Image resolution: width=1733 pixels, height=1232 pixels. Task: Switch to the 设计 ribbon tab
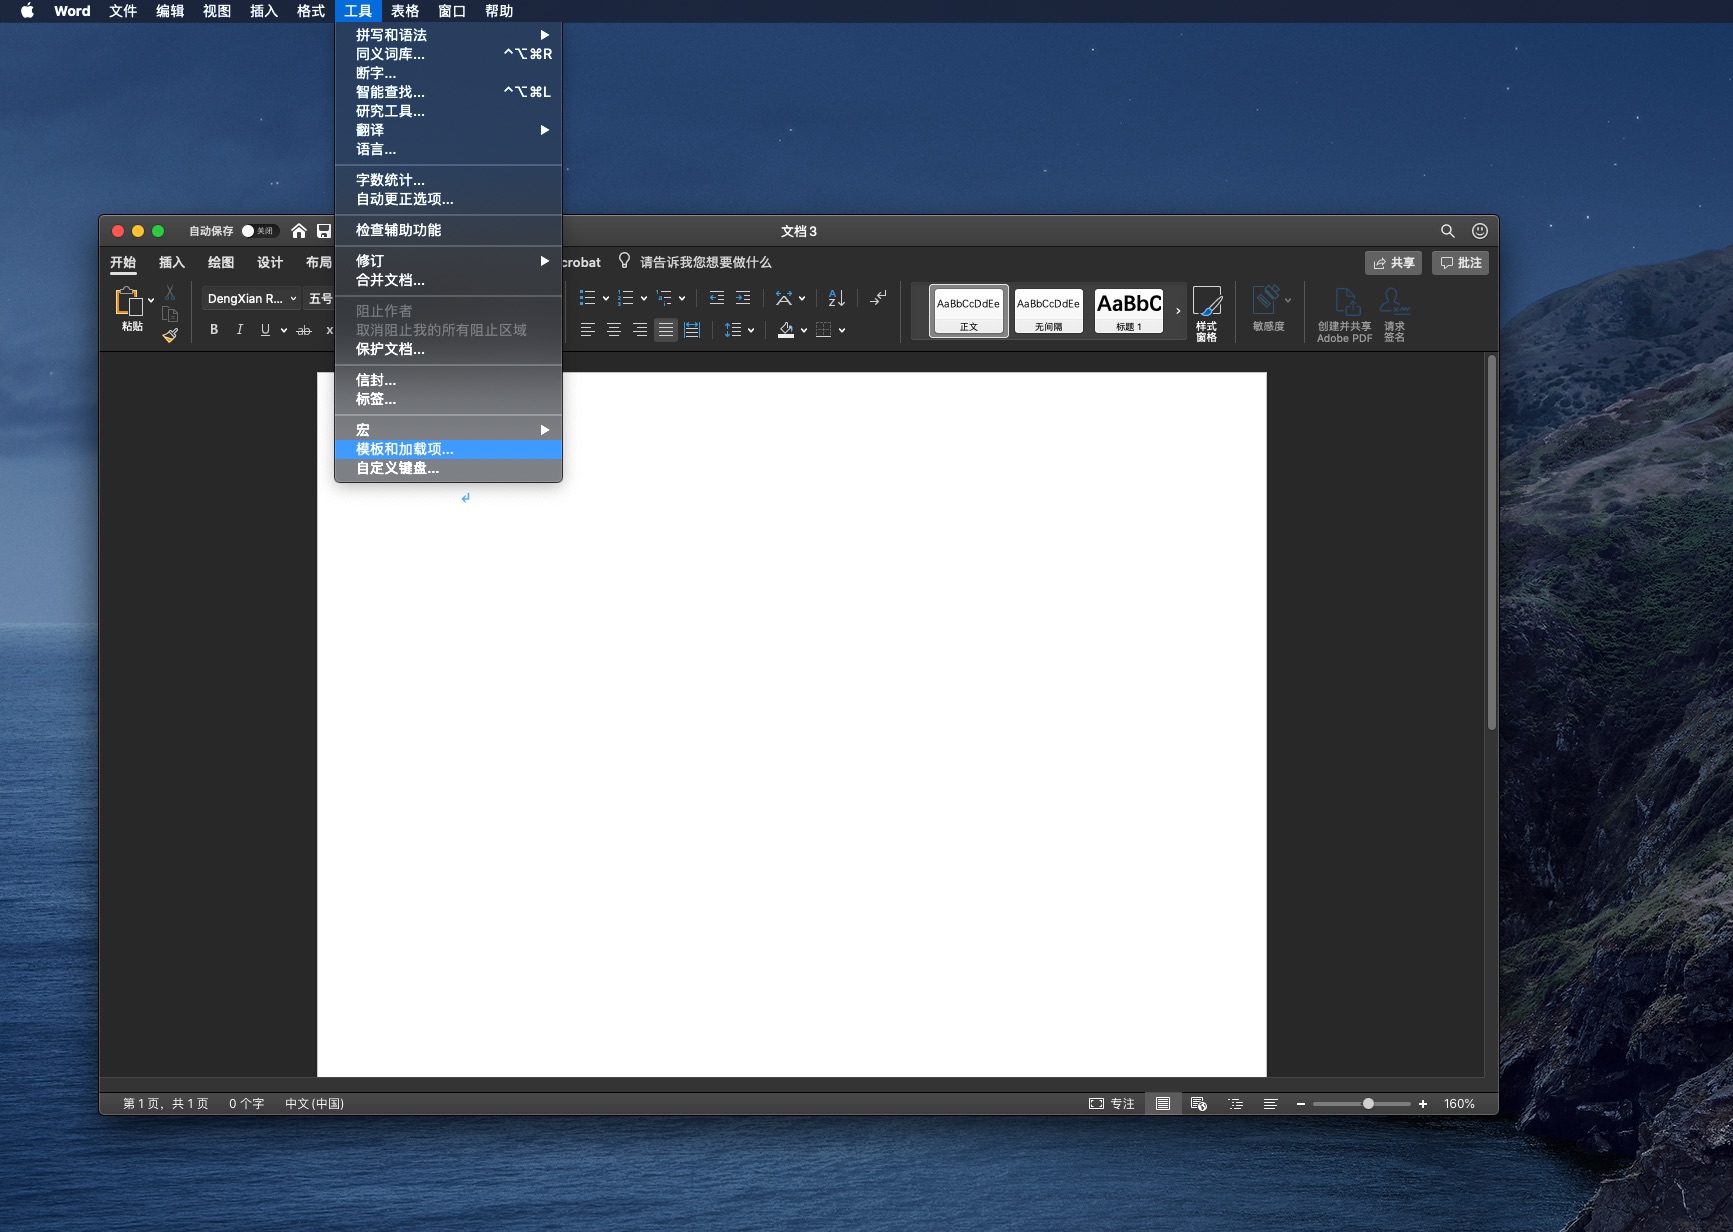coord(270,262)
